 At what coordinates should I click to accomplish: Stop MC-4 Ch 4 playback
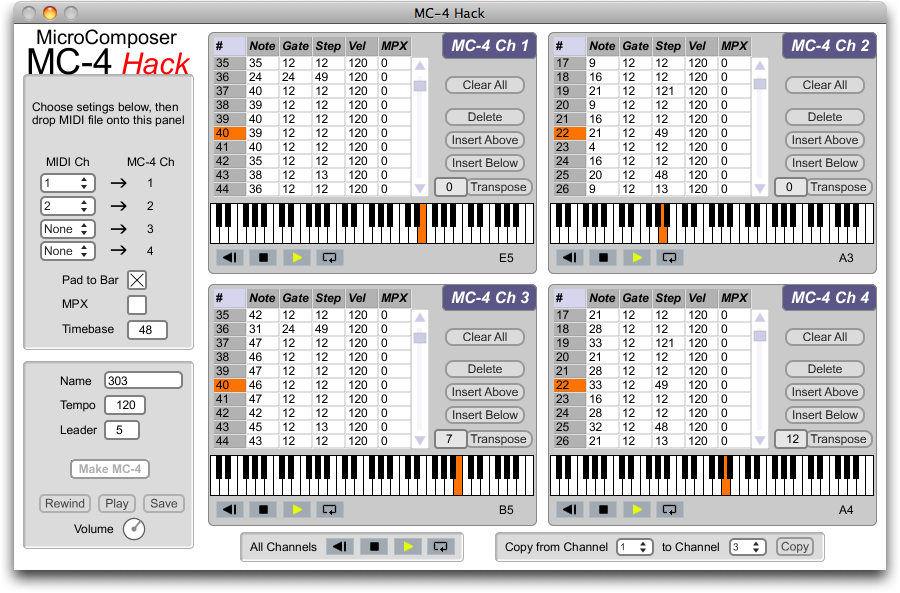[603, 510]
